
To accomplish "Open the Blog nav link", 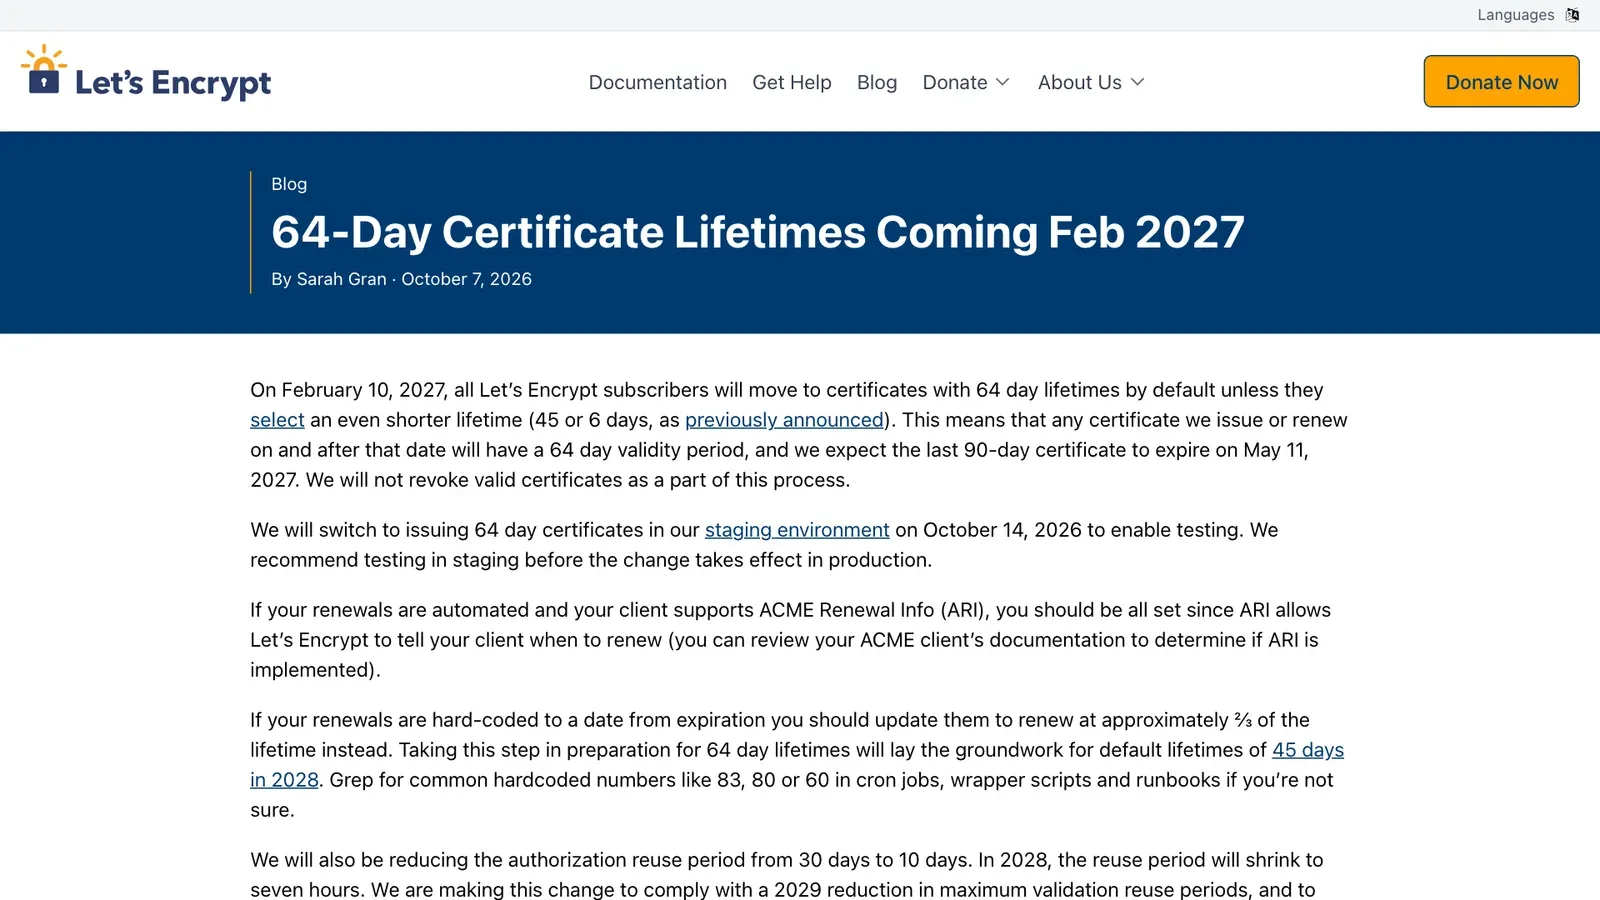I will (x=877, y=82).
